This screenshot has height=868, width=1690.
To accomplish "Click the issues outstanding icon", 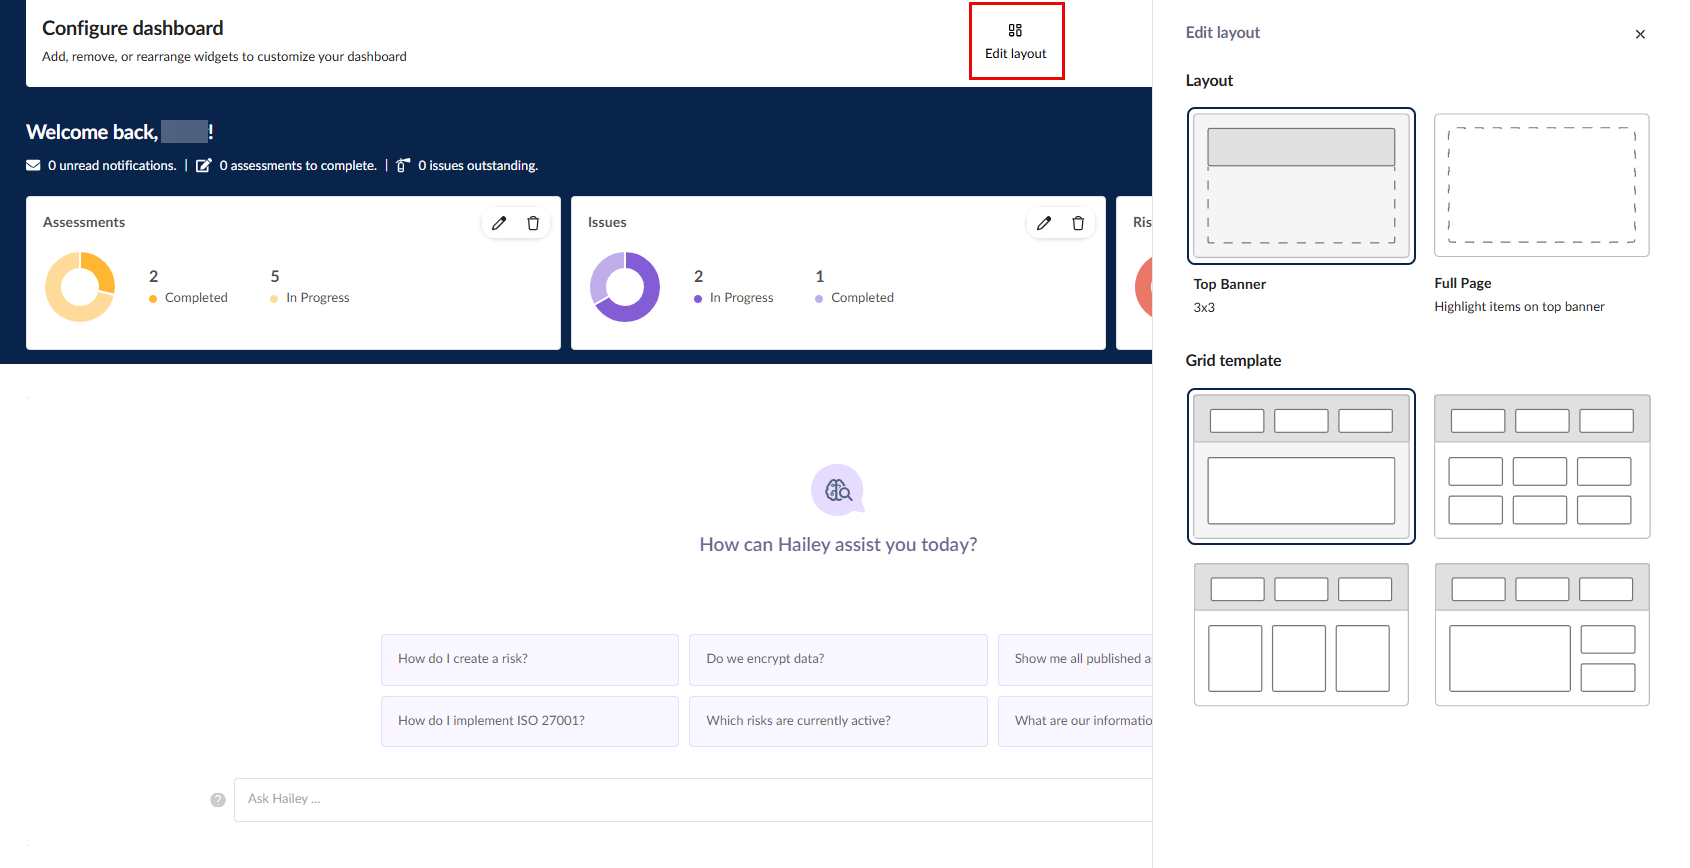I will [x=403, y=165].
